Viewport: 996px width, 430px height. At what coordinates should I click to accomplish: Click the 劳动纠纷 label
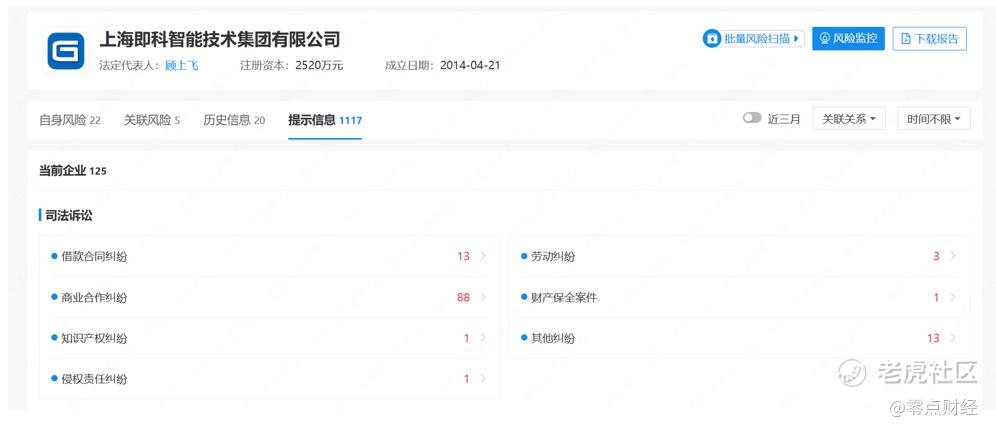pyautogui.click(x=553, y=257)
